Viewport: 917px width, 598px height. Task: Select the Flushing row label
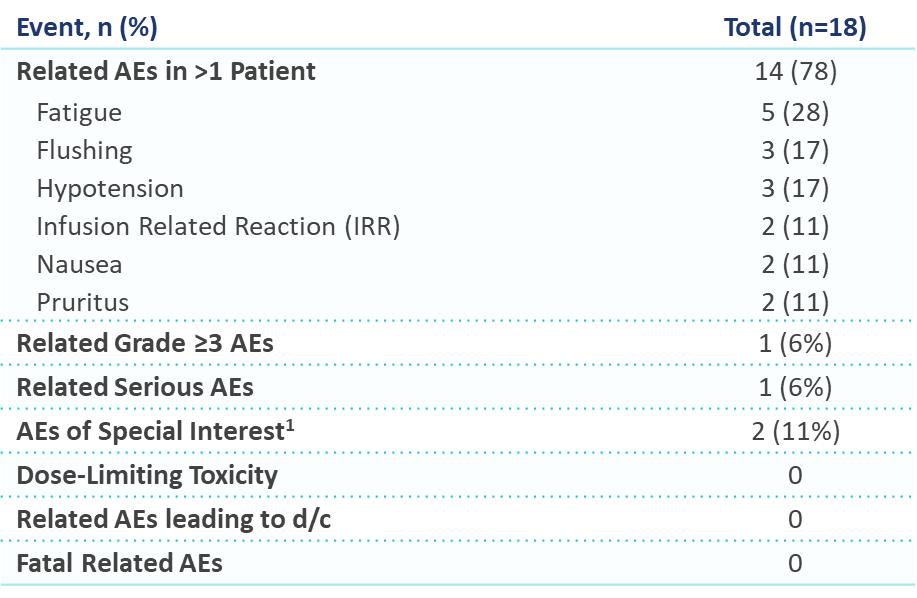click(84, 150)
